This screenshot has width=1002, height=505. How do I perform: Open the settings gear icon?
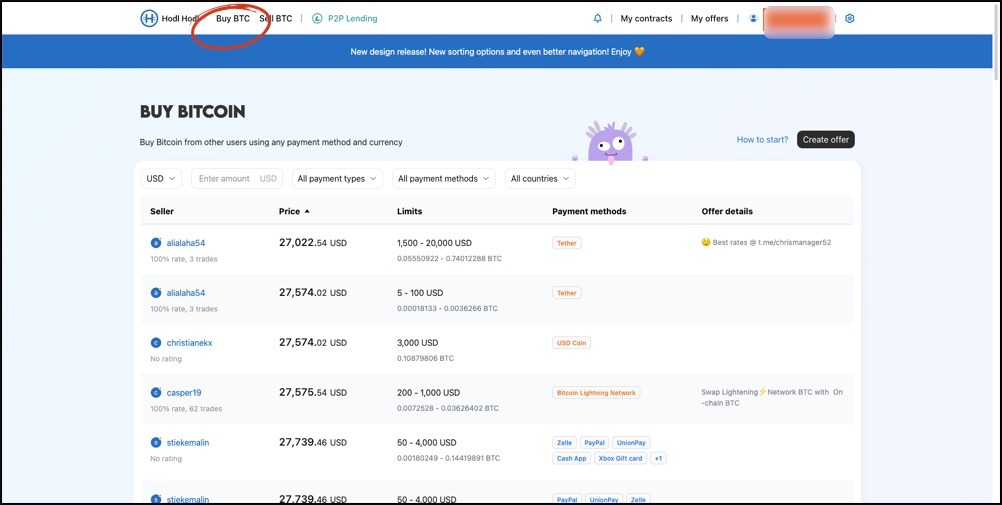(x=849, y=19)
